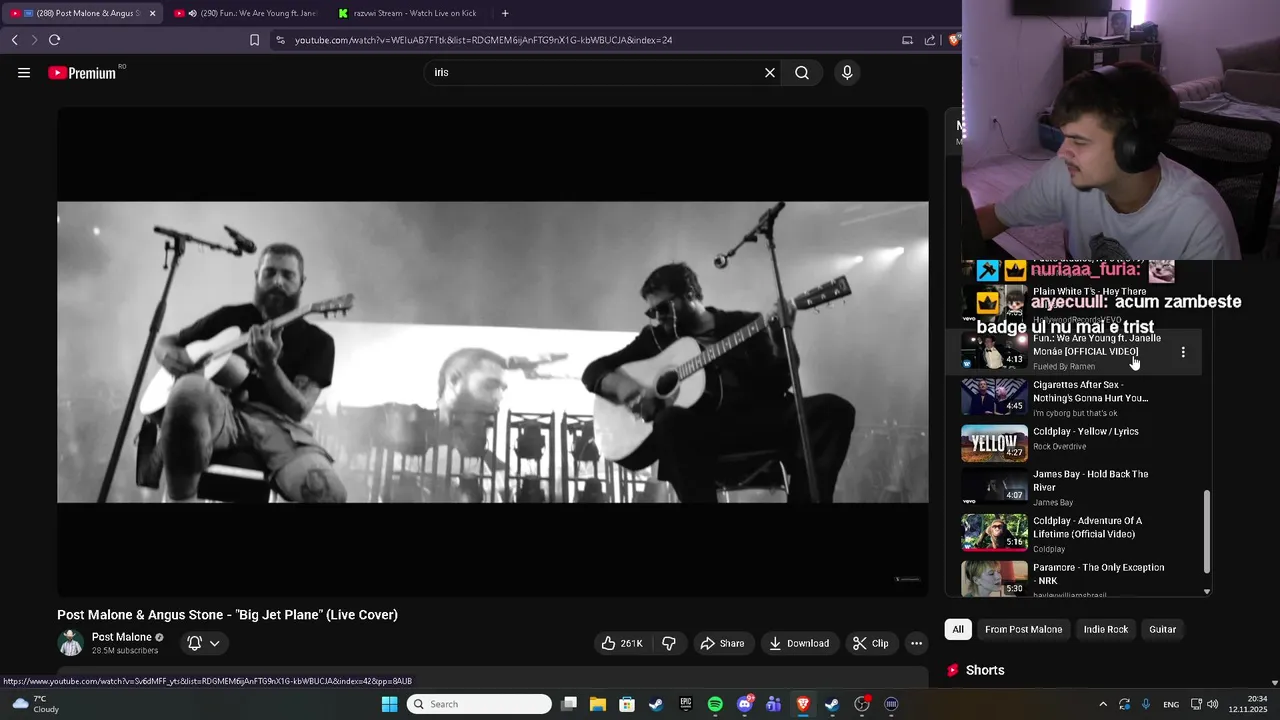Create a clip with the Clip button
Viewport: 1280px width, 720px height.
pos(870,643)
